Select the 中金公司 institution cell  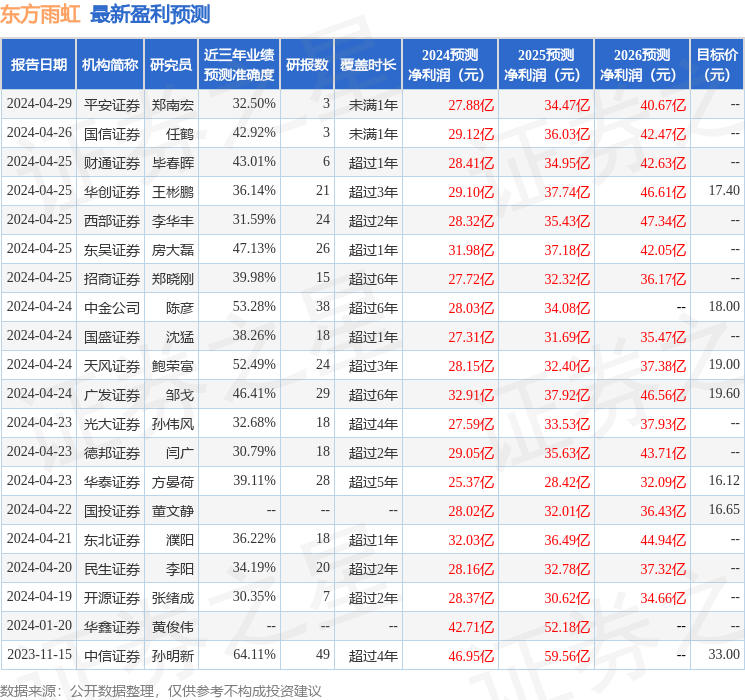(112, 307)
